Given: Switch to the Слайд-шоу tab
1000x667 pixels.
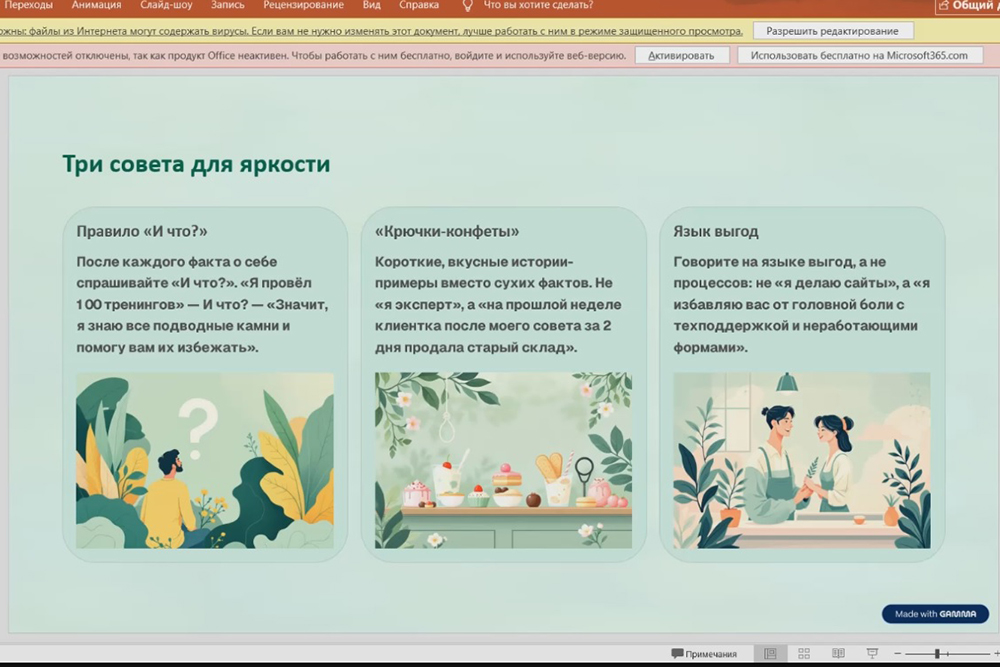Looking at the screenshot, I should click(167, 5).
